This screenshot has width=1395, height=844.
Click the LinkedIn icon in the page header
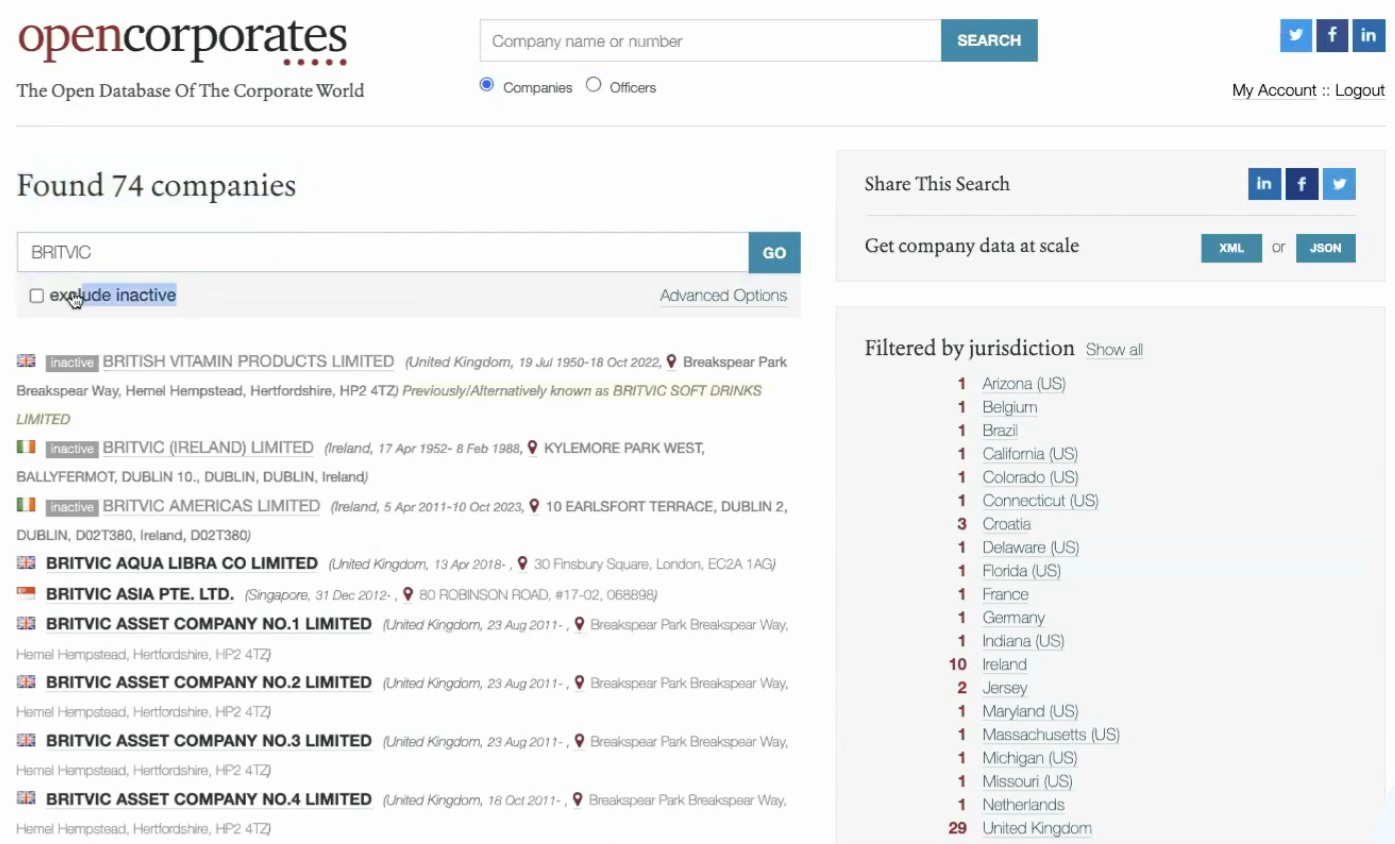pyautogui.click(x=1368, y=35)
